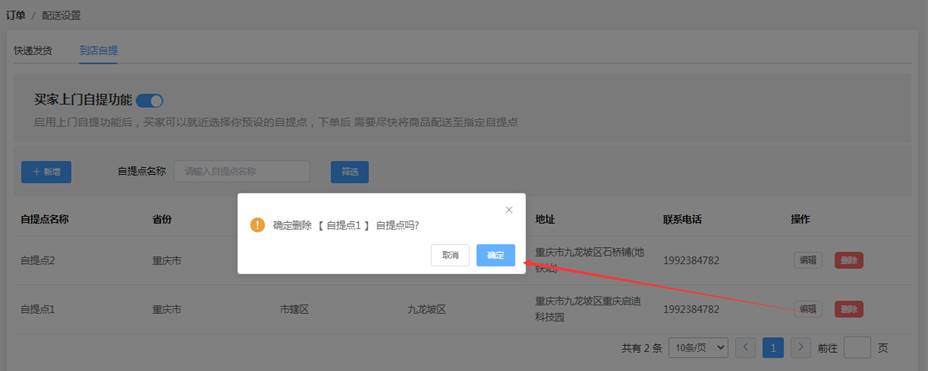Cancel deletion with the 取消 button

tap(450, 255)
